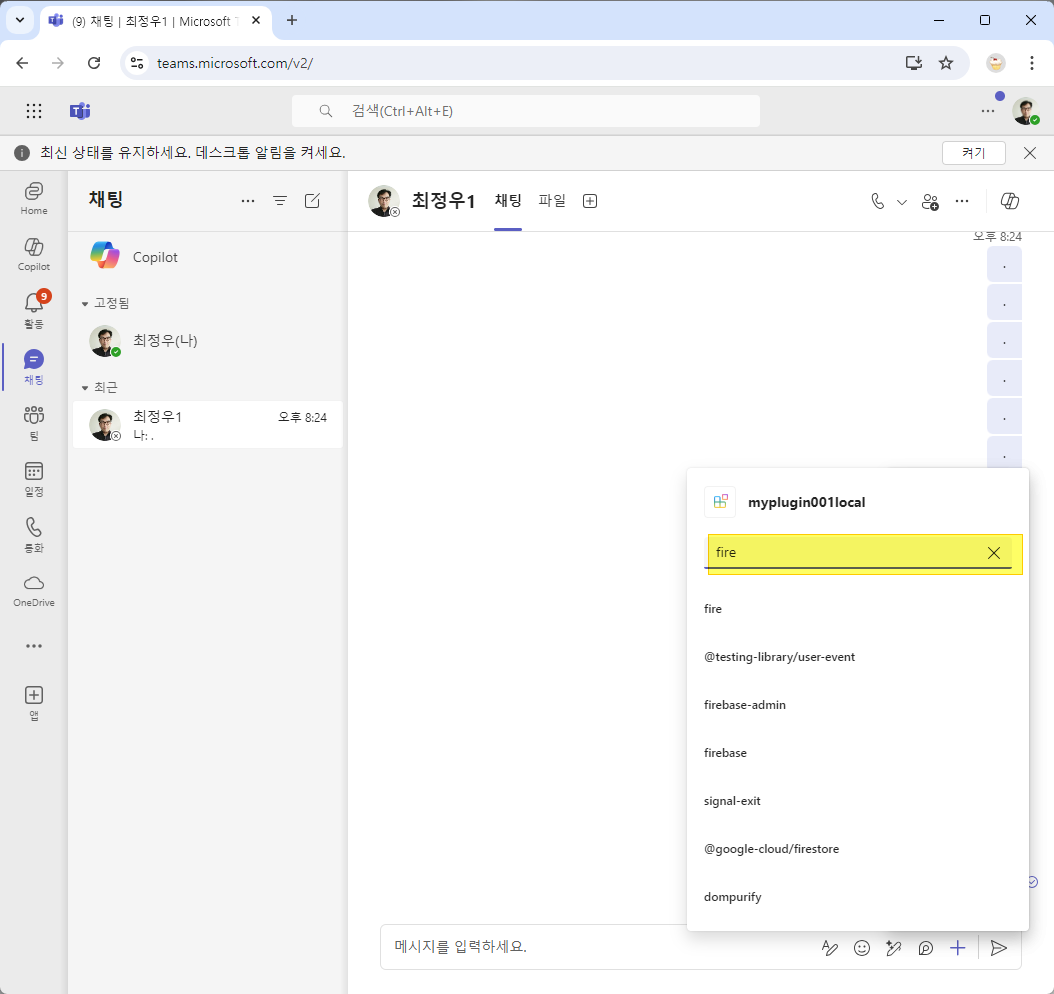Dismiss the desktop notification banner
Screen dimensions: 1054x994
(x=1029, y=153)
